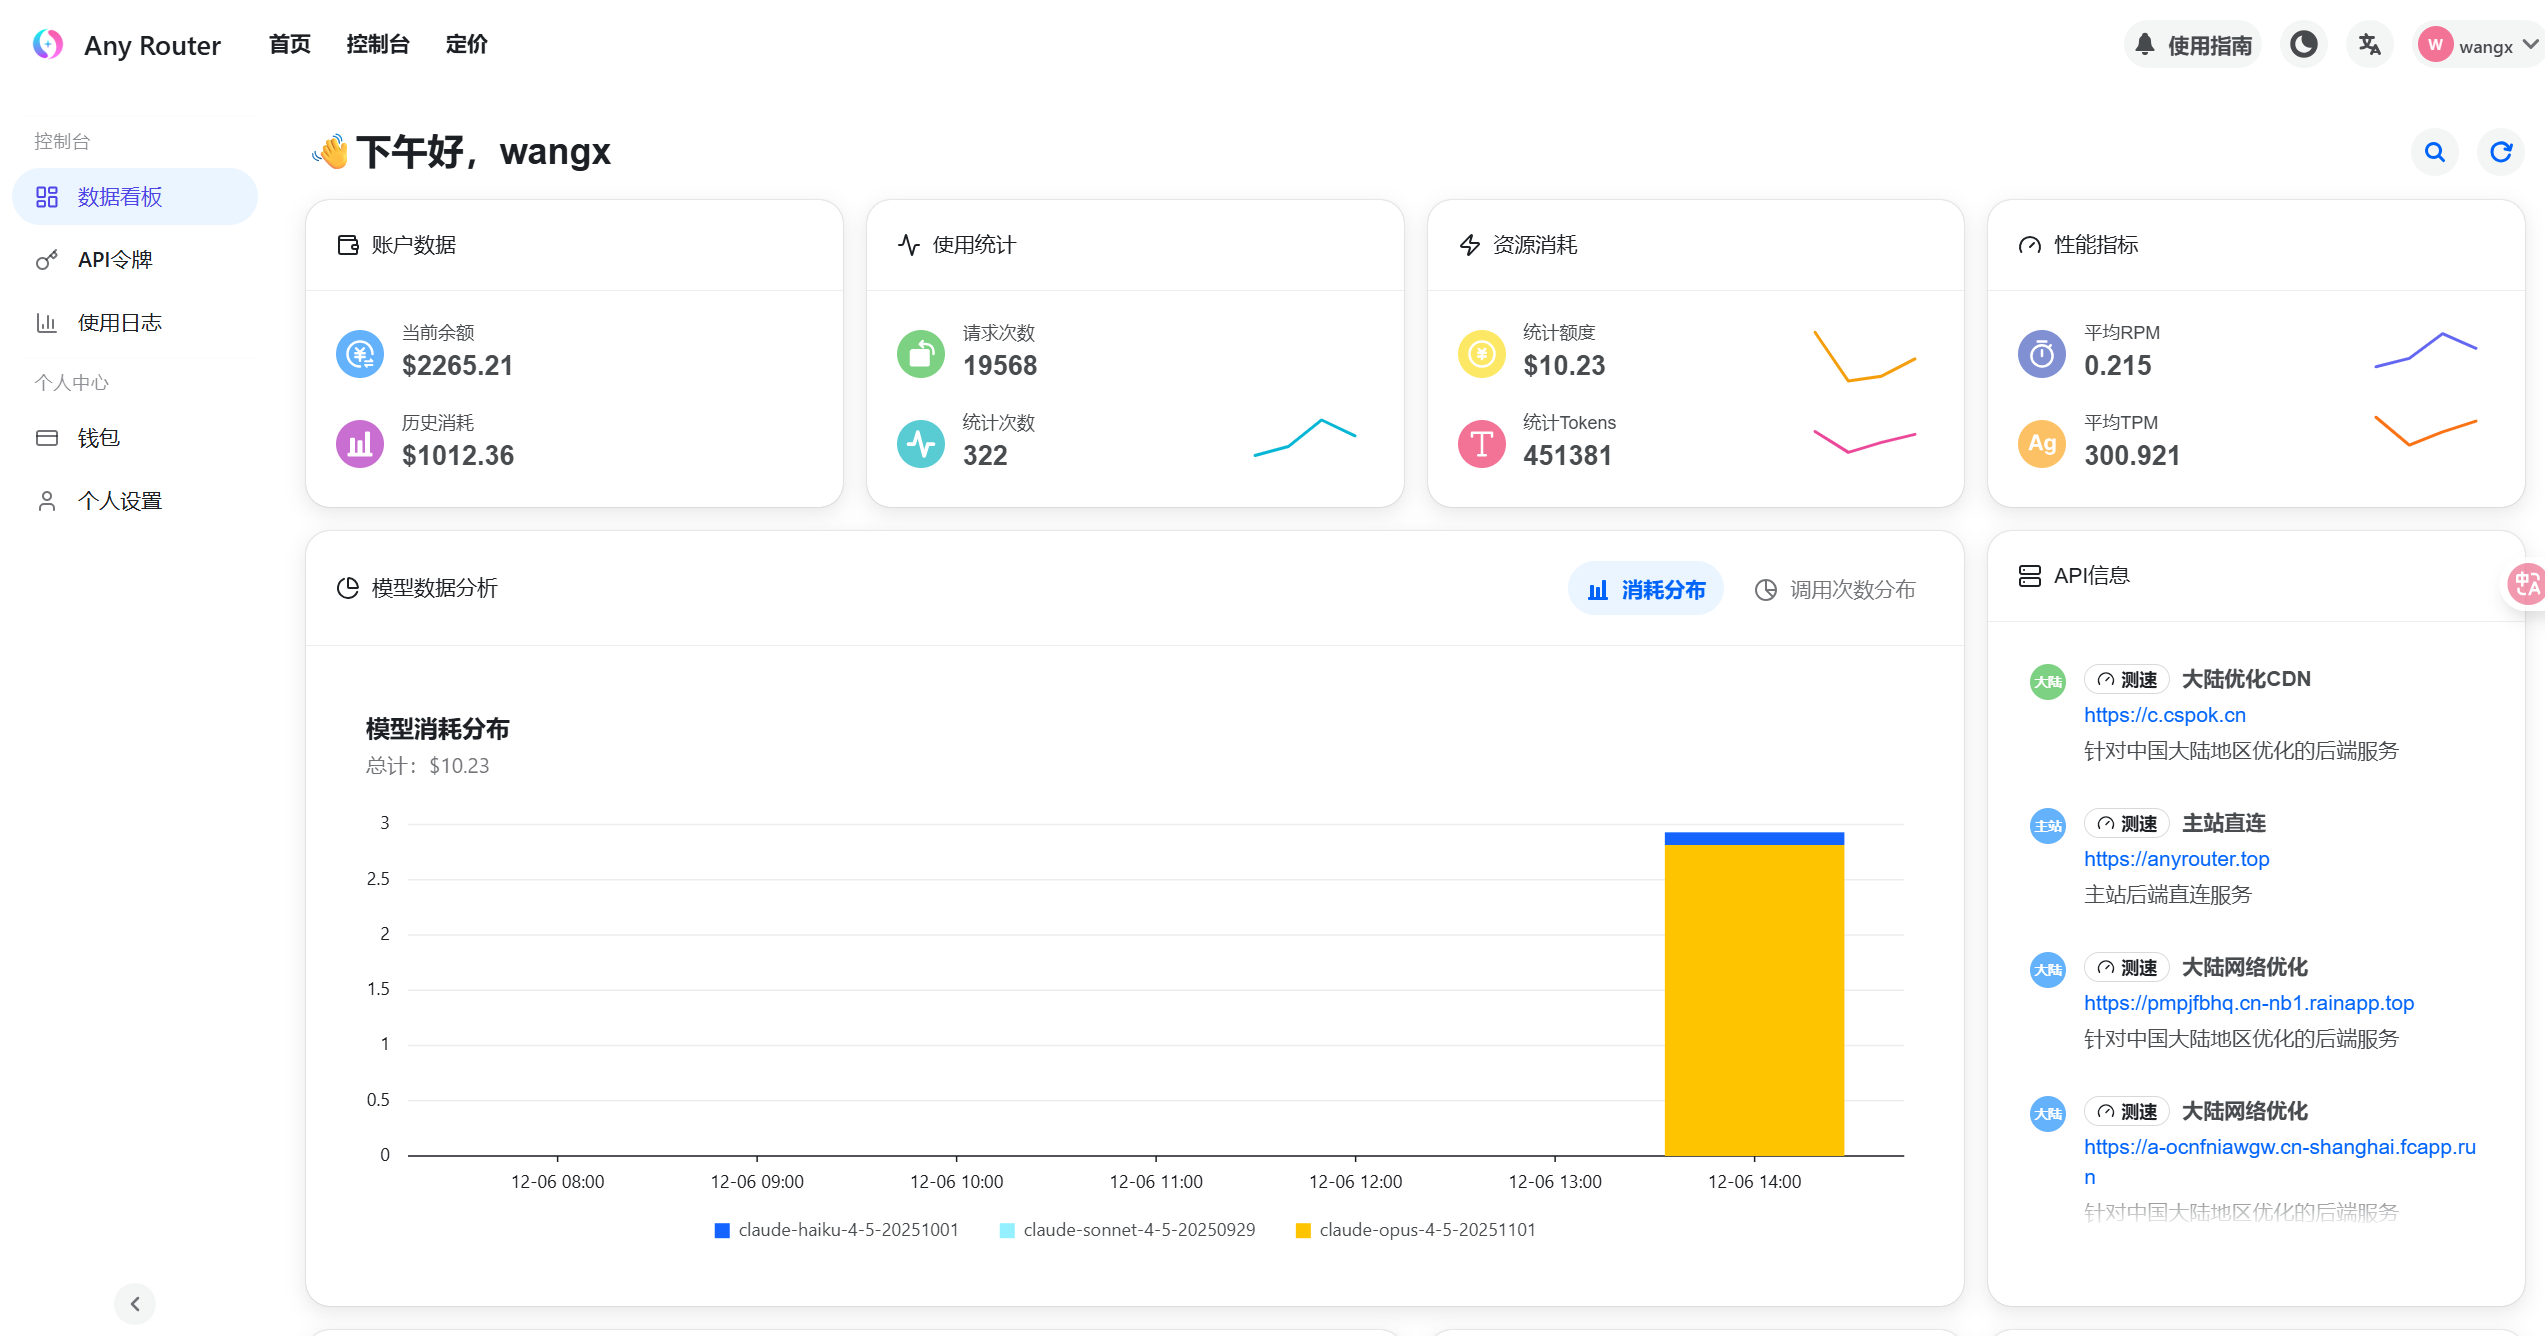Collapse the sidebar with chevron
This screenshot has height=1336, width=2545.
coord(135,1303)
